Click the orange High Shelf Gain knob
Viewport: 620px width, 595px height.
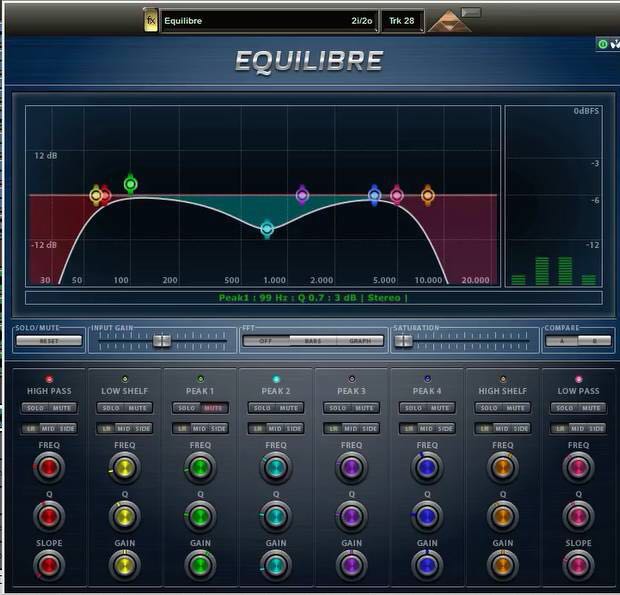(x=503, y=565)
